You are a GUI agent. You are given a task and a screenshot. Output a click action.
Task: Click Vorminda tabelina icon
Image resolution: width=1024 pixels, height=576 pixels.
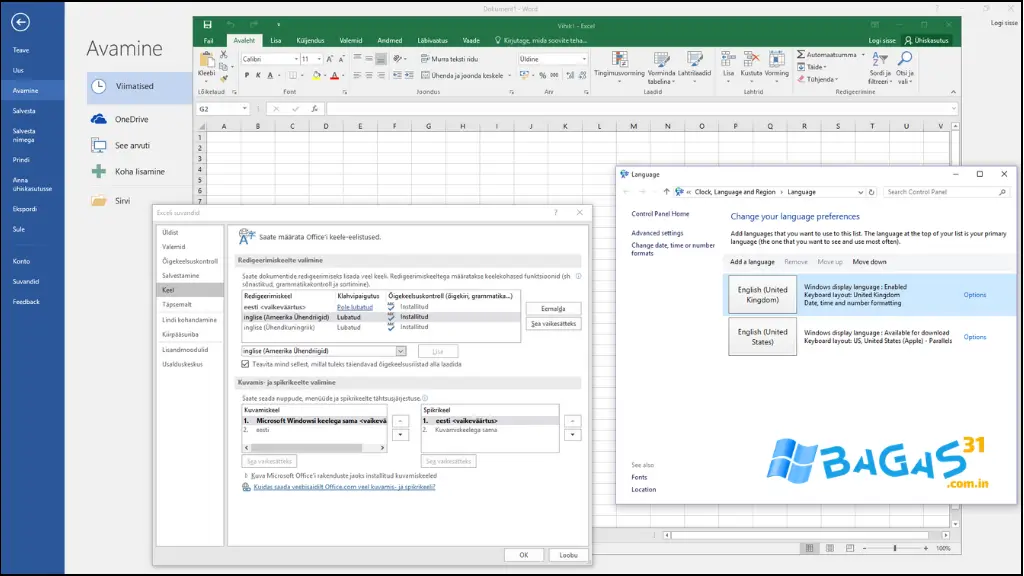tap(660, 59)
